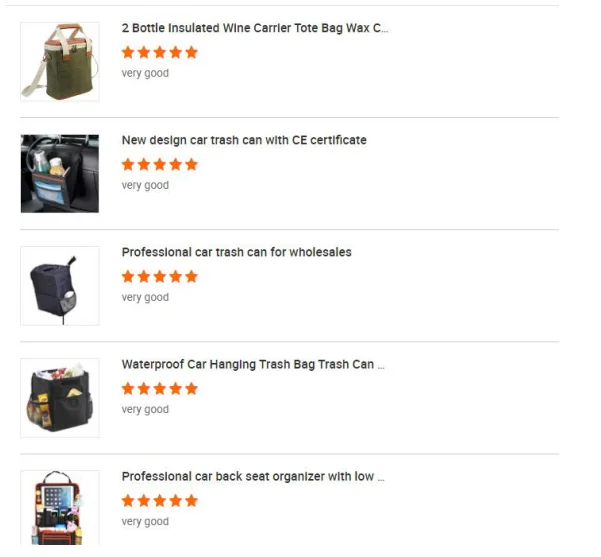Click the star rating under the CE certificate trash can

pos(159,164)
